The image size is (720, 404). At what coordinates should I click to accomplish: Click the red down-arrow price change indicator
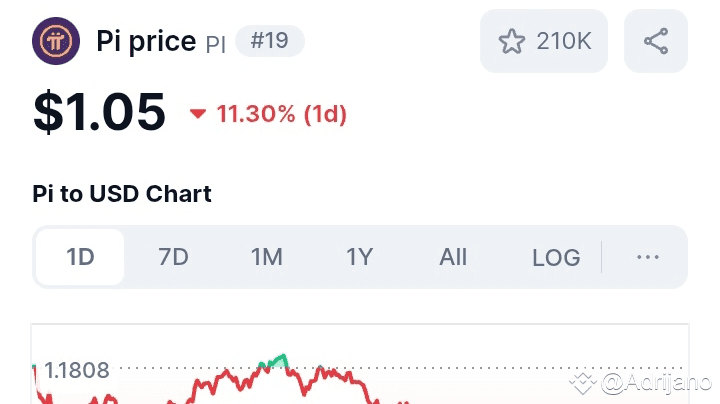coord(198,114)
